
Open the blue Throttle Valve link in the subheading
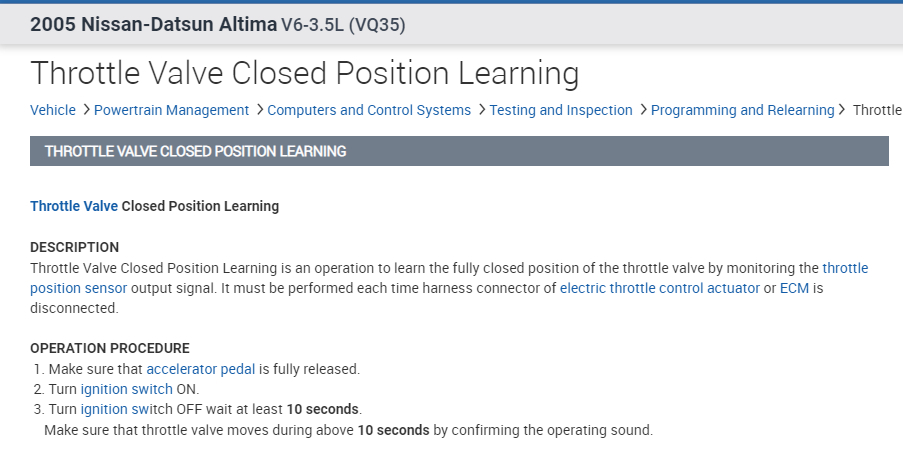[74, 206]
